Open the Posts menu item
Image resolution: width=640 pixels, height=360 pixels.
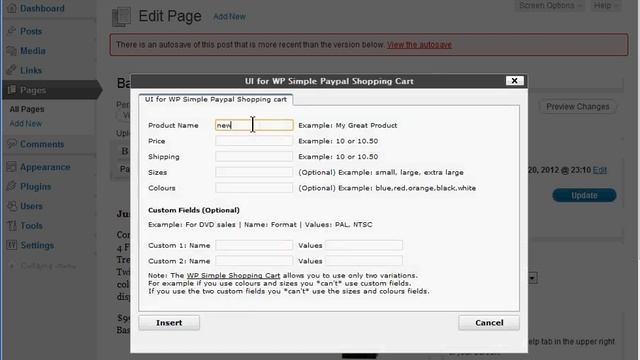coord(31,31)
